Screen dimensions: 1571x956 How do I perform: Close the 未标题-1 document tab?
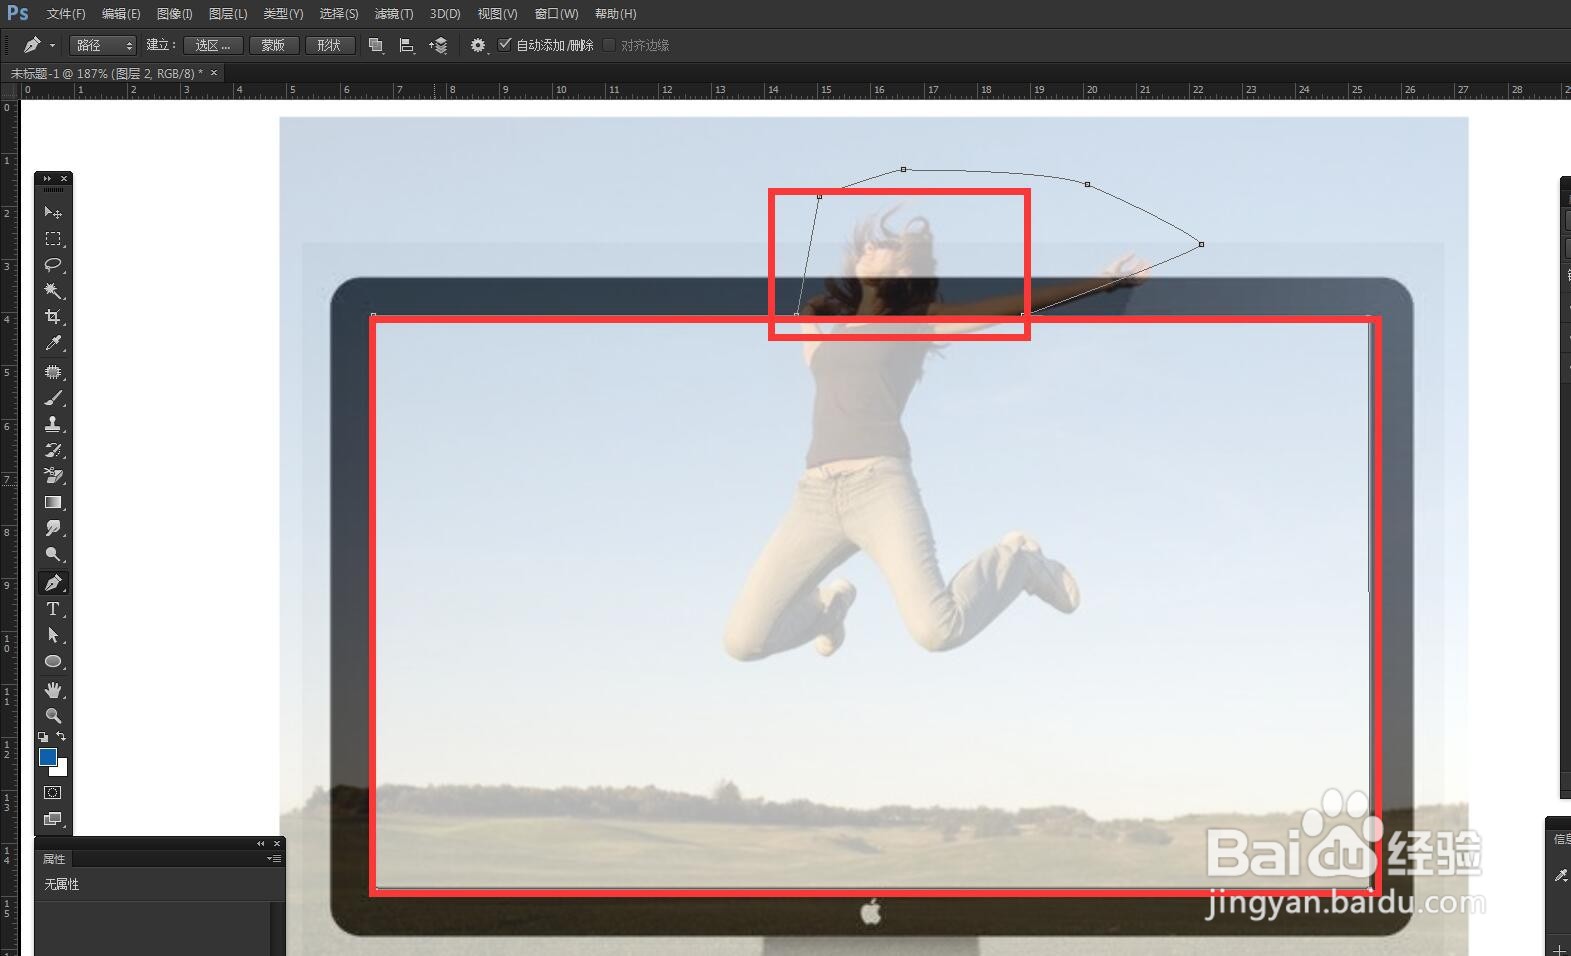coord(214,72)
